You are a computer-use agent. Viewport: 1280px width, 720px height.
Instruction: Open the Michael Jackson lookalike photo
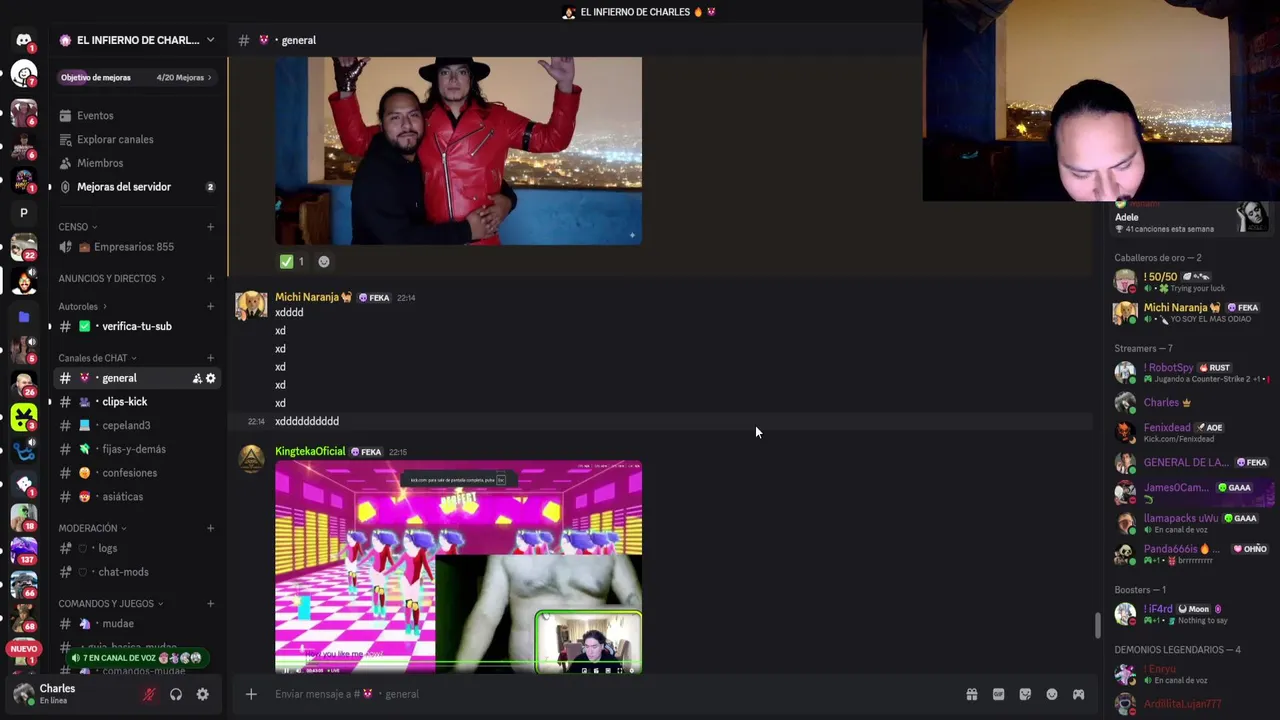tap(458, 151)
